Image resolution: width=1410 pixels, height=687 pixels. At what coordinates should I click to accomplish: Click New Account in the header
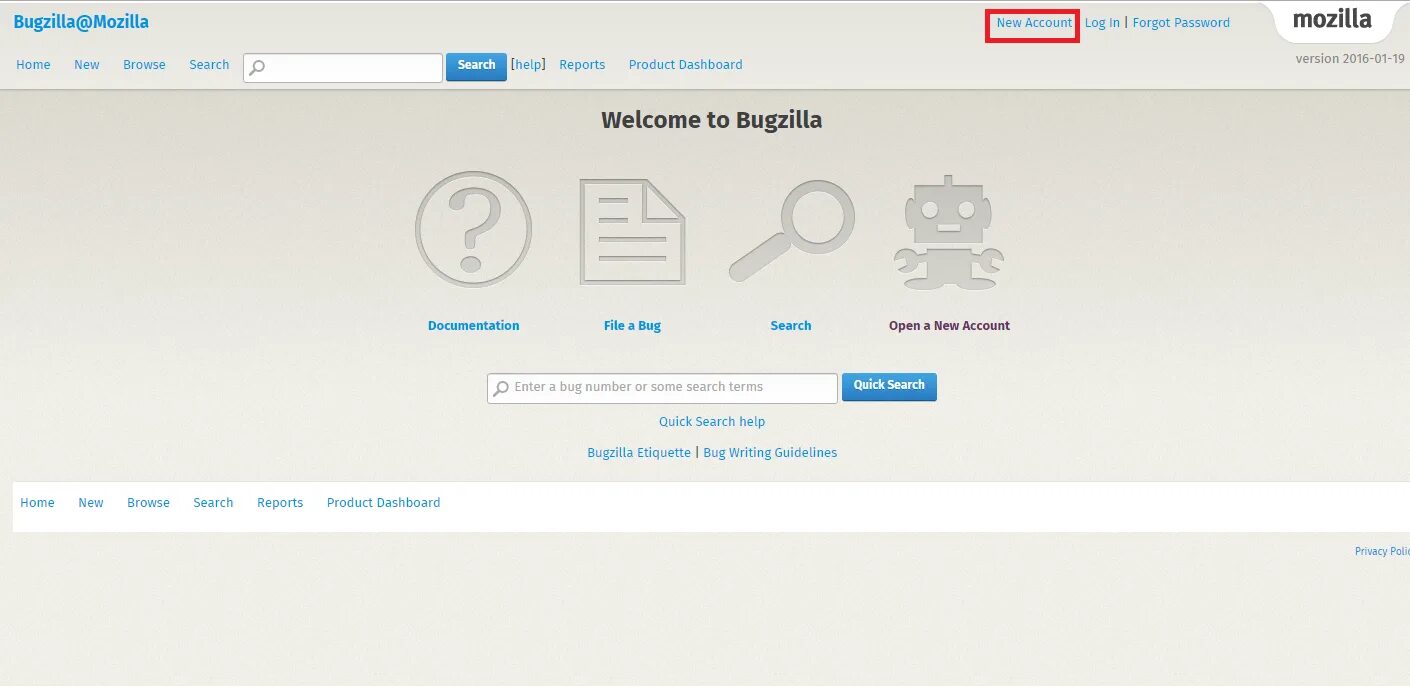[x=1034, y=23]
